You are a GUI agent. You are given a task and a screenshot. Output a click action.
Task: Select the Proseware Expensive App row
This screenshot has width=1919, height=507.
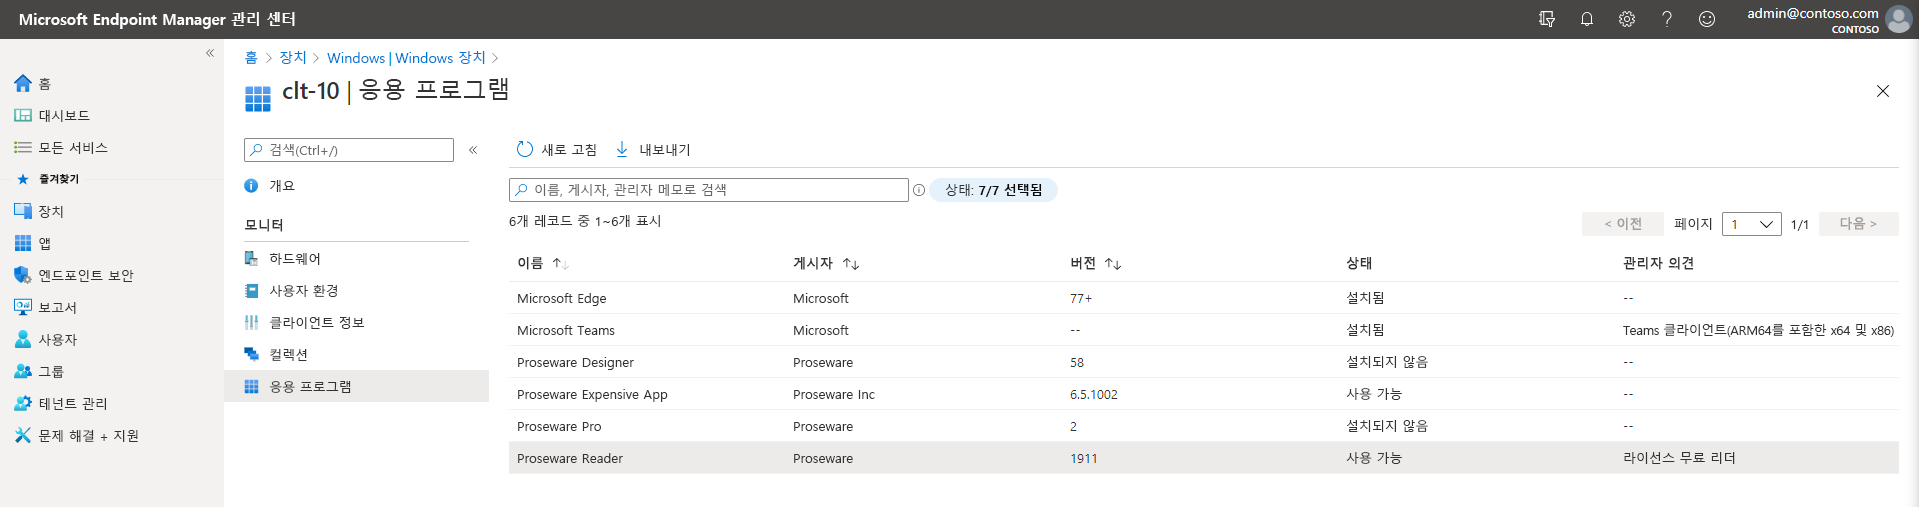1204,394
